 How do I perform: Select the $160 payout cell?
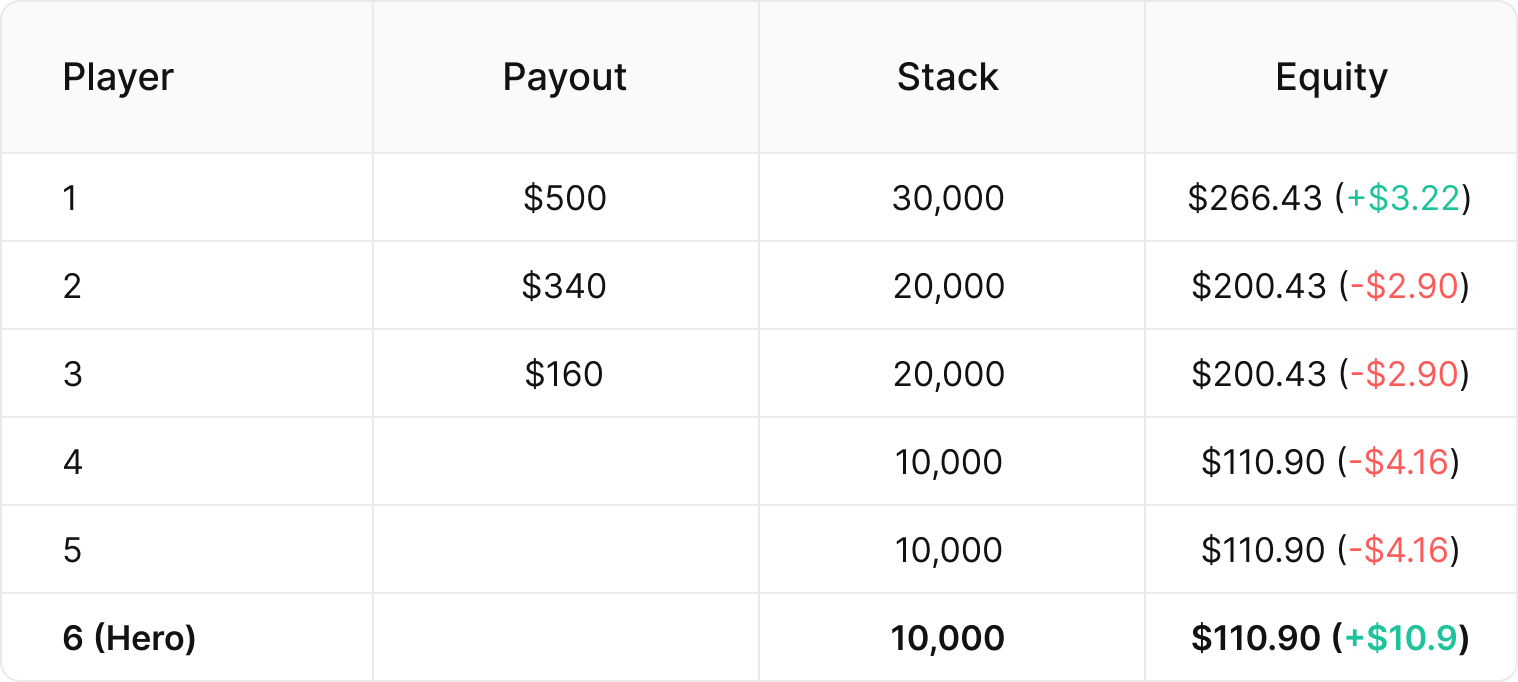coord(565,374)
